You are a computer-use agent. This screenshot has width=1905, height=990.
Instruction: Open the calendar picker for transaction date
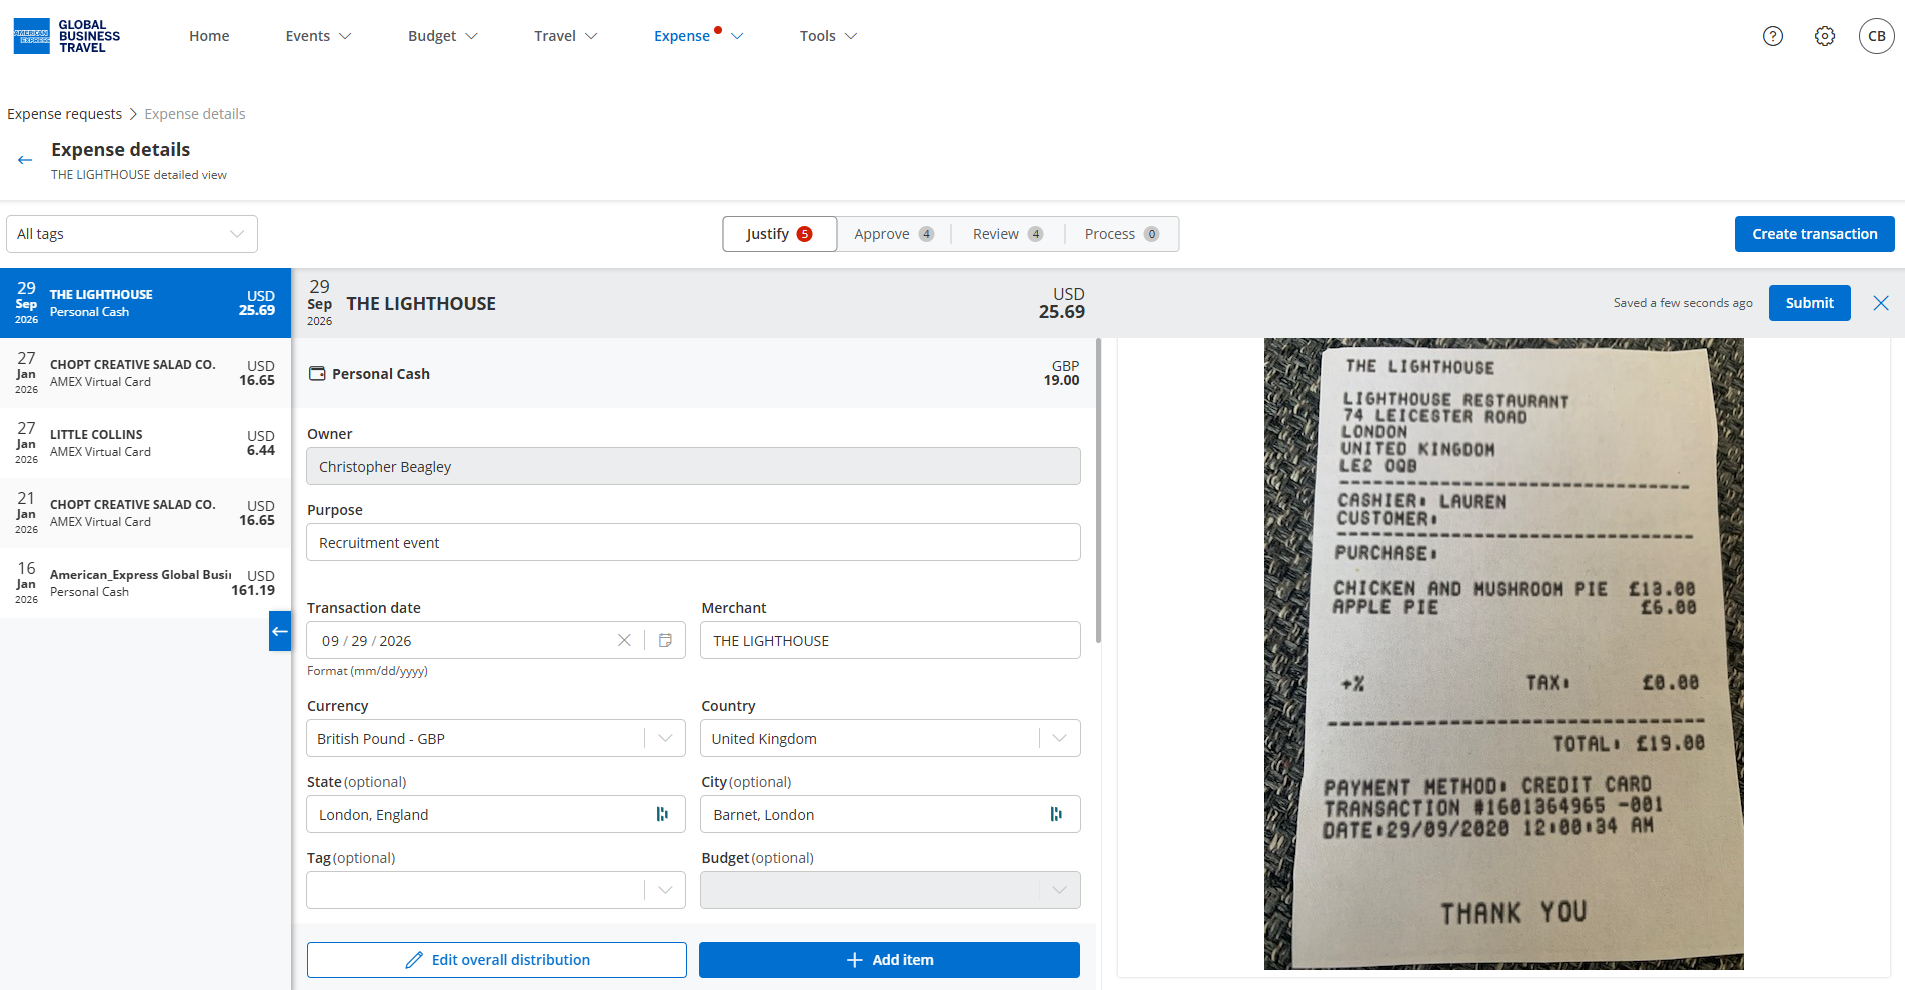pos(665,640)
